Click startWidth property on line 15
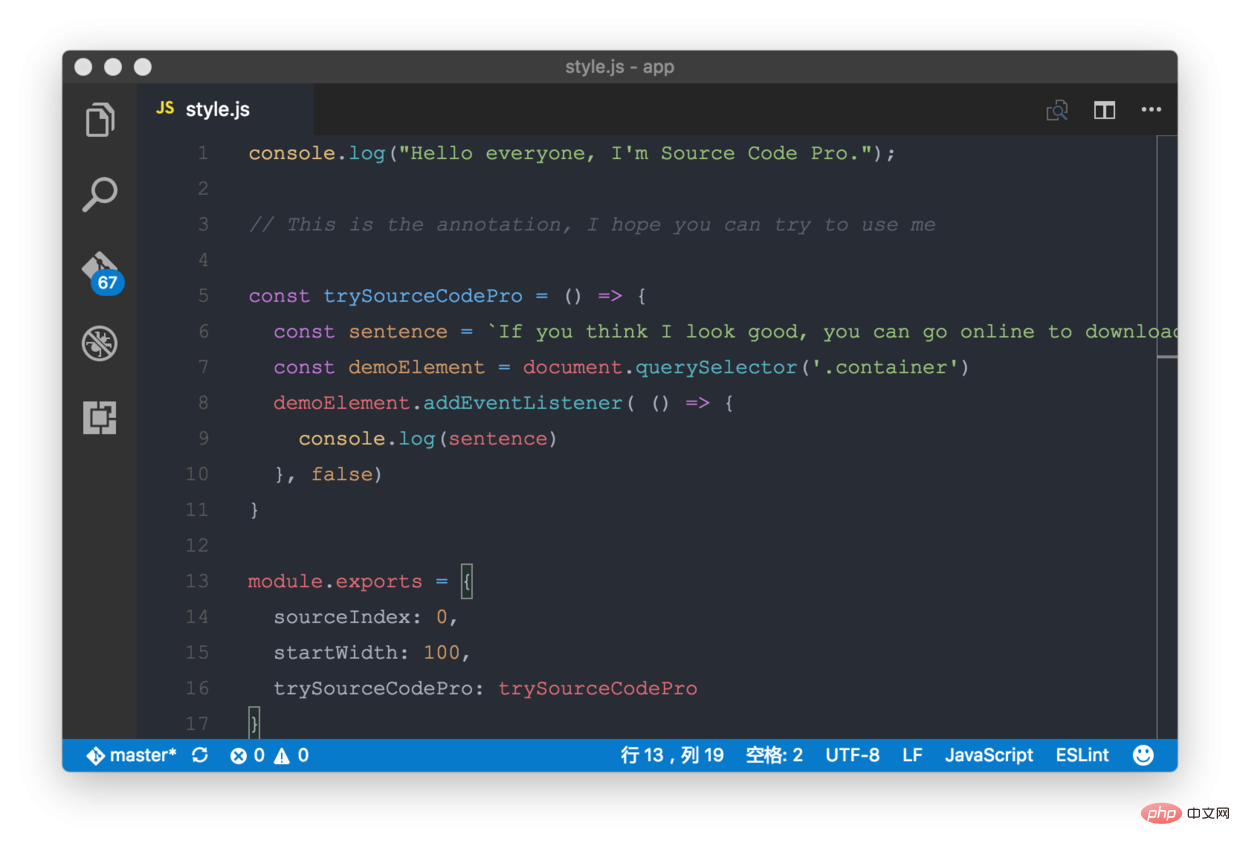 (x=336, y=653)
